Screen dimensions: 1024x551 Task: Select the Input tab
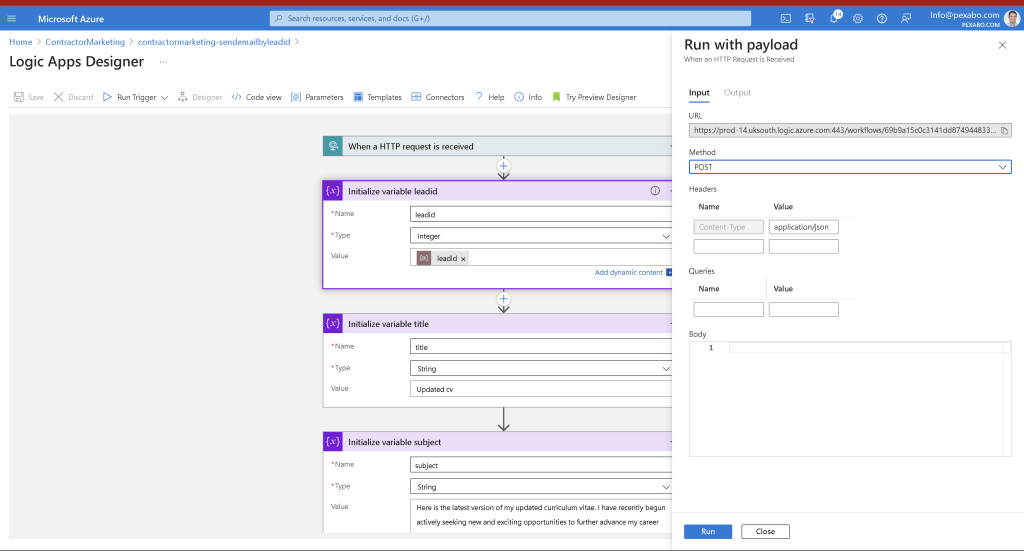pos(699,93)
